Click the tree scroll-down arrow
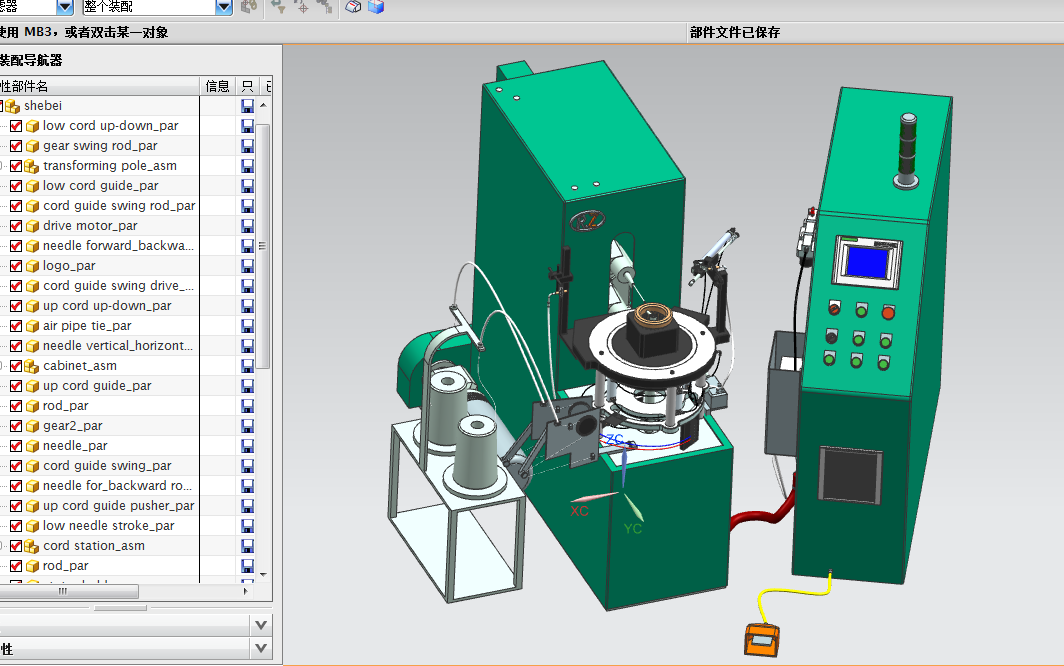 pos(264,575)
